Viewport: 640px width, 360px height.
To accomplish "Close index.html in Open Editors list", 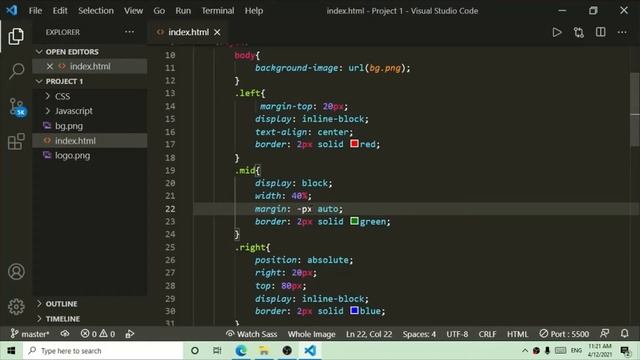I will pyautogui.click(x=50, y=66).
